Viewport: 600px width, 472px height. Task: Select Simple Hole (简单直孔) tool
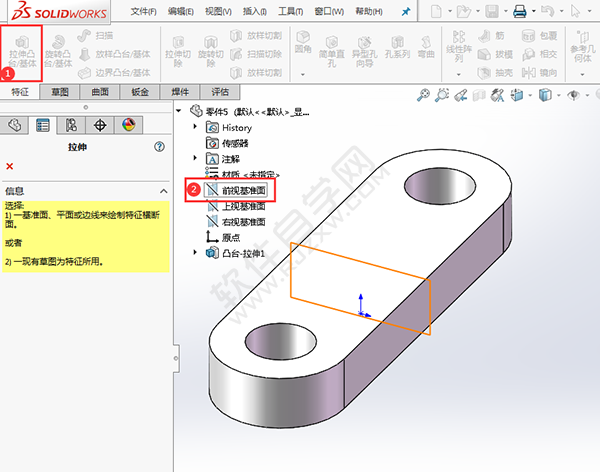(332, 52)
